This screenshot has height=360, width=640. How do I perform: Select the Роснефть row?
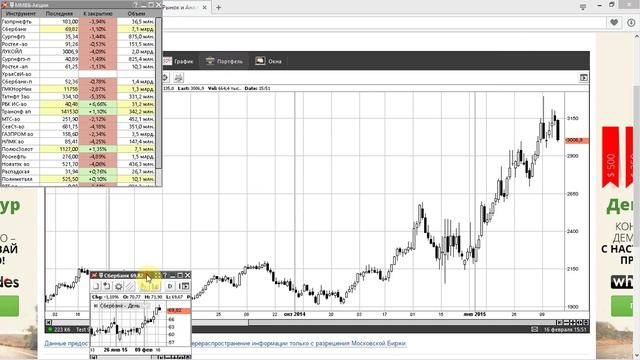click(78, 156)
